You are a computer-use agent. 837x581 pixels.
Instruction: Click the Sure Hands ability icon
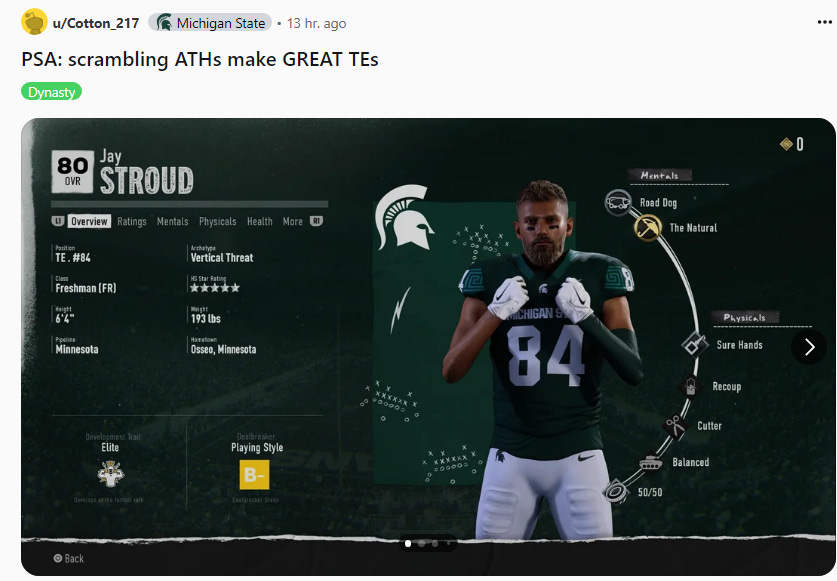point(694,344)
